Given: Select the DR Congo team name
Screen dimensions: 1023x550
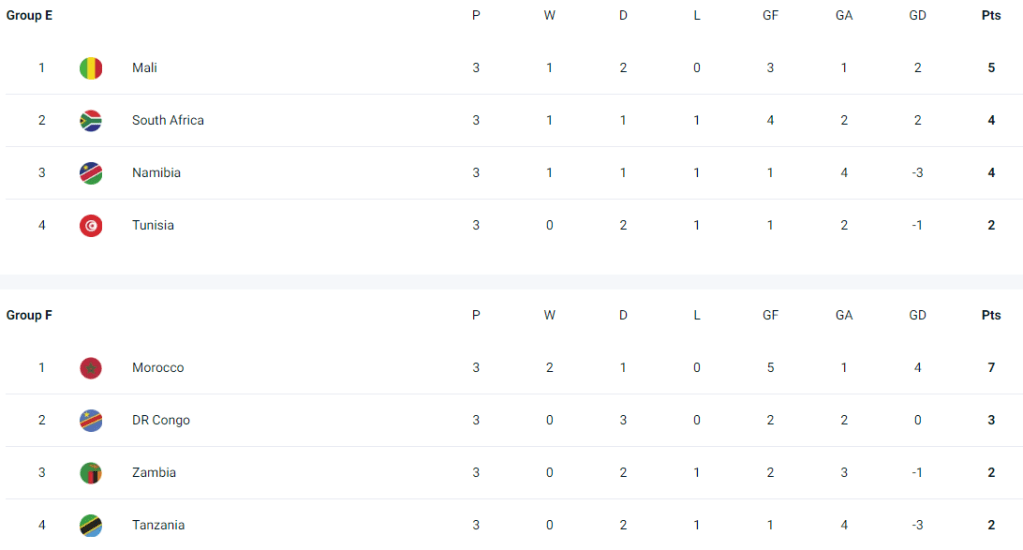Looking at the screenshot, I should pyautogui.click(x=160, y=420).
